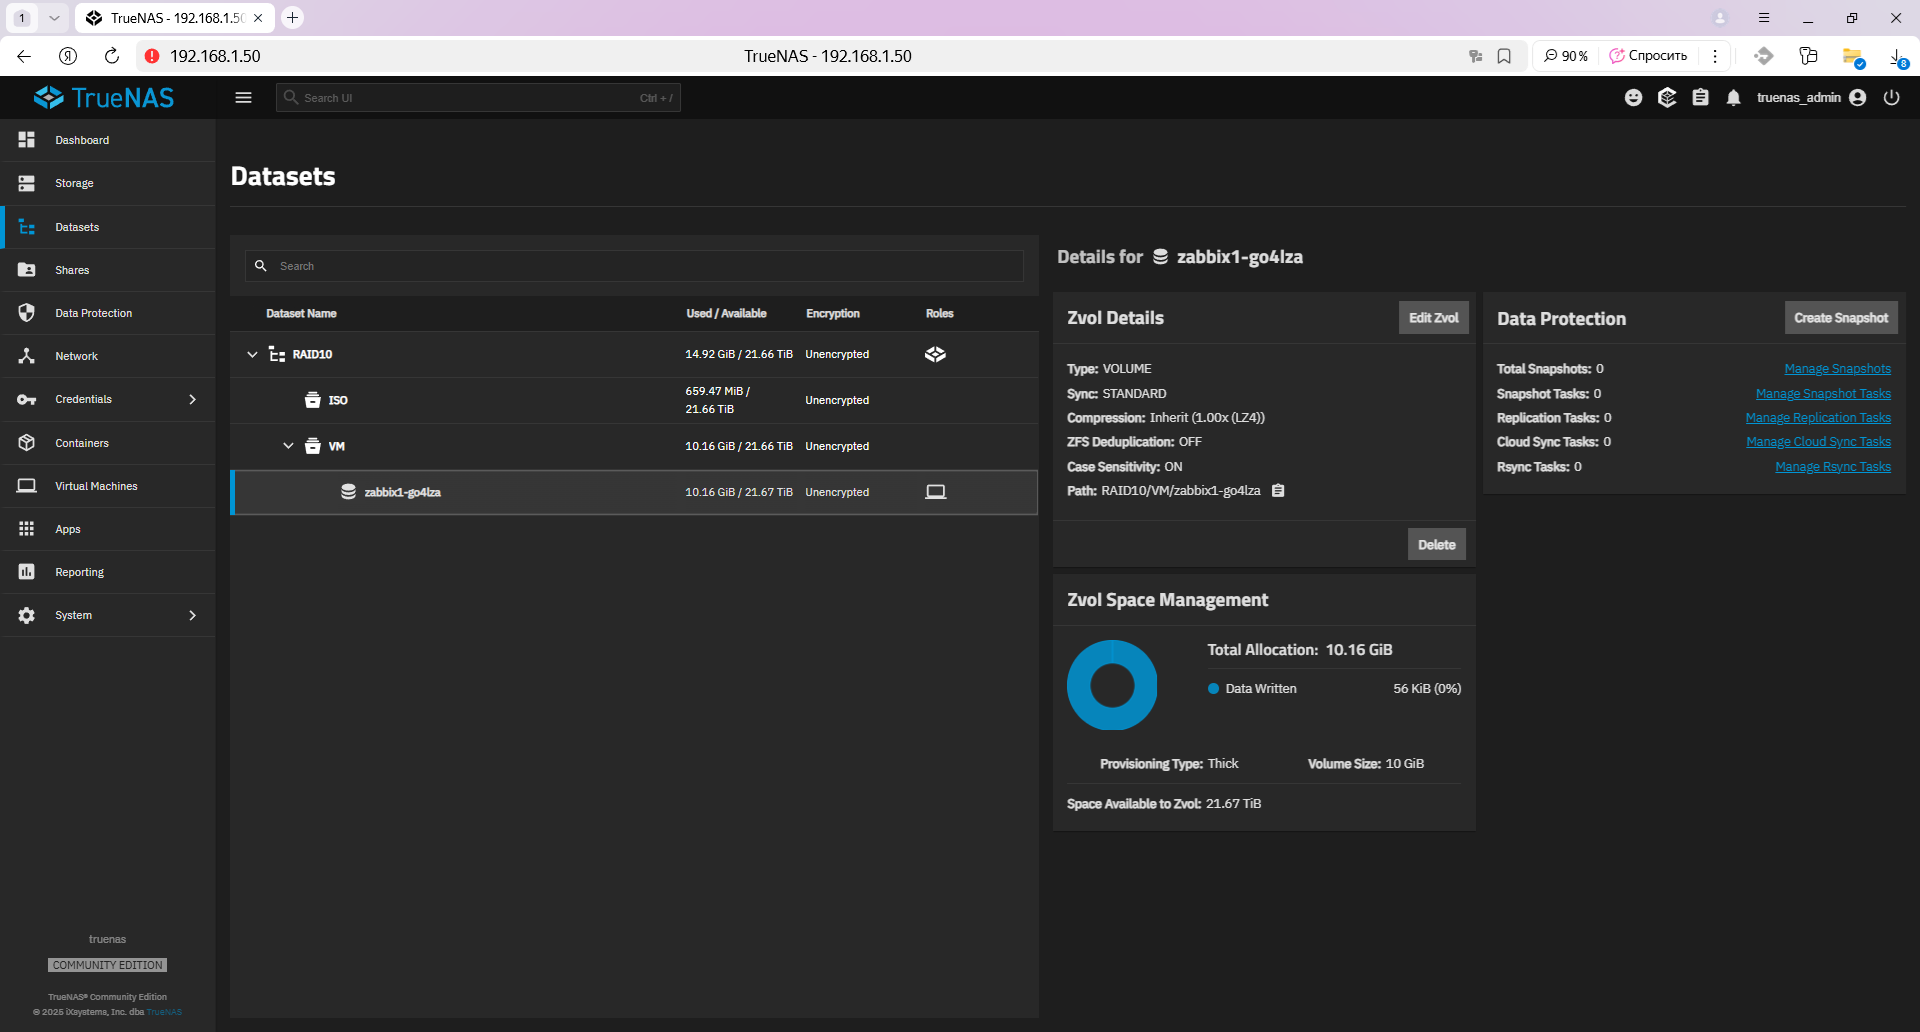
Task: Toggle the sidebar hamburger menu
Action: [243, 97]
